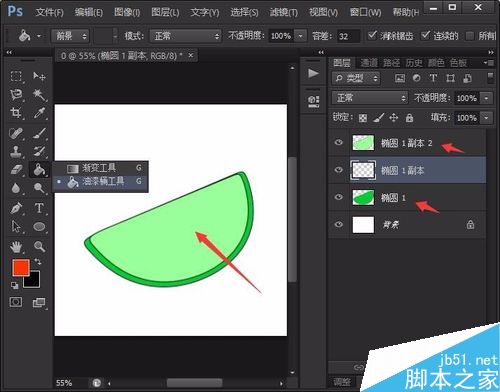Select the Zoom tool
This screenshot has width=500, height=392.
[x=39, y=247]
